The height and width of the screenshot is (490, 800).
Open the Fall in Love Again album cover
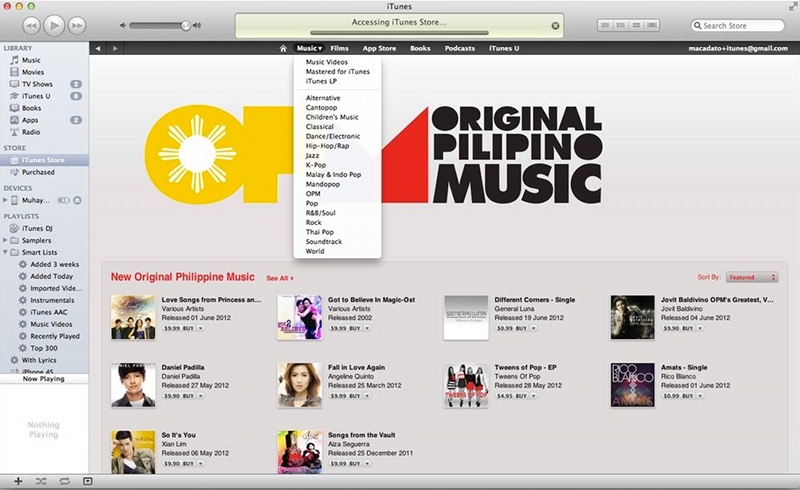coord(299,385)
